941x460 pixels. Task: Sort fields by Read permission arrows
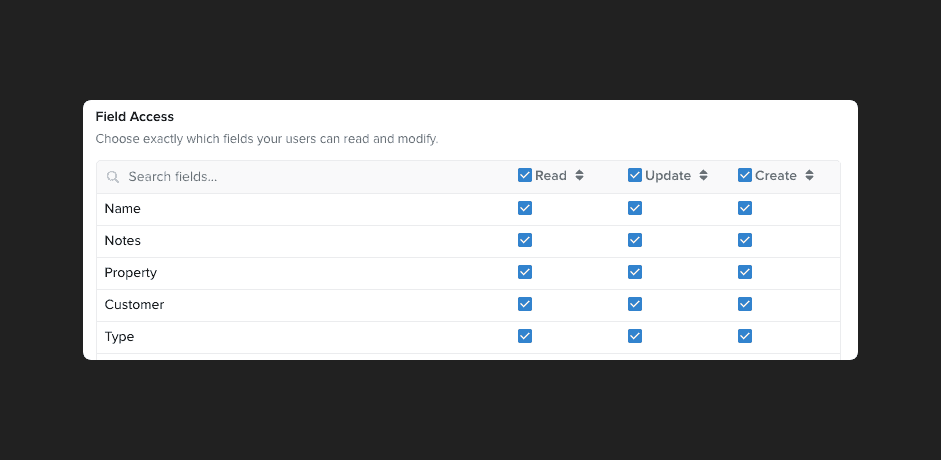point(579,175)
